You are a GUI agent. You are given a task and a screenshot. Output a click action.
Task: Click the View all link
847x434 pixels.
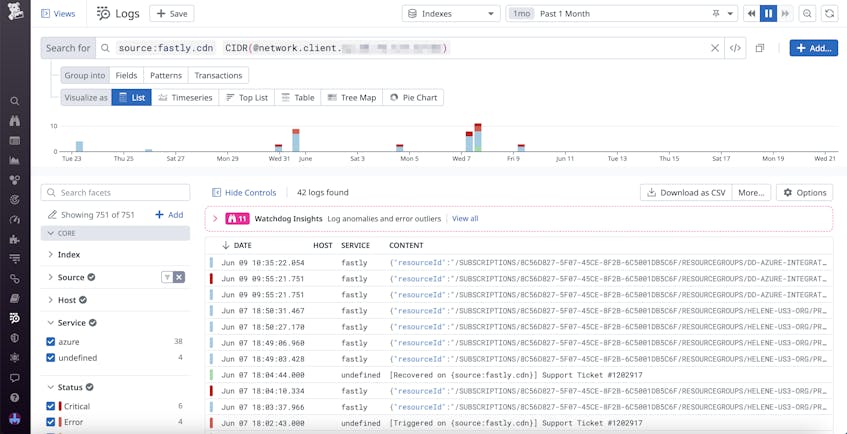(465, 219)
